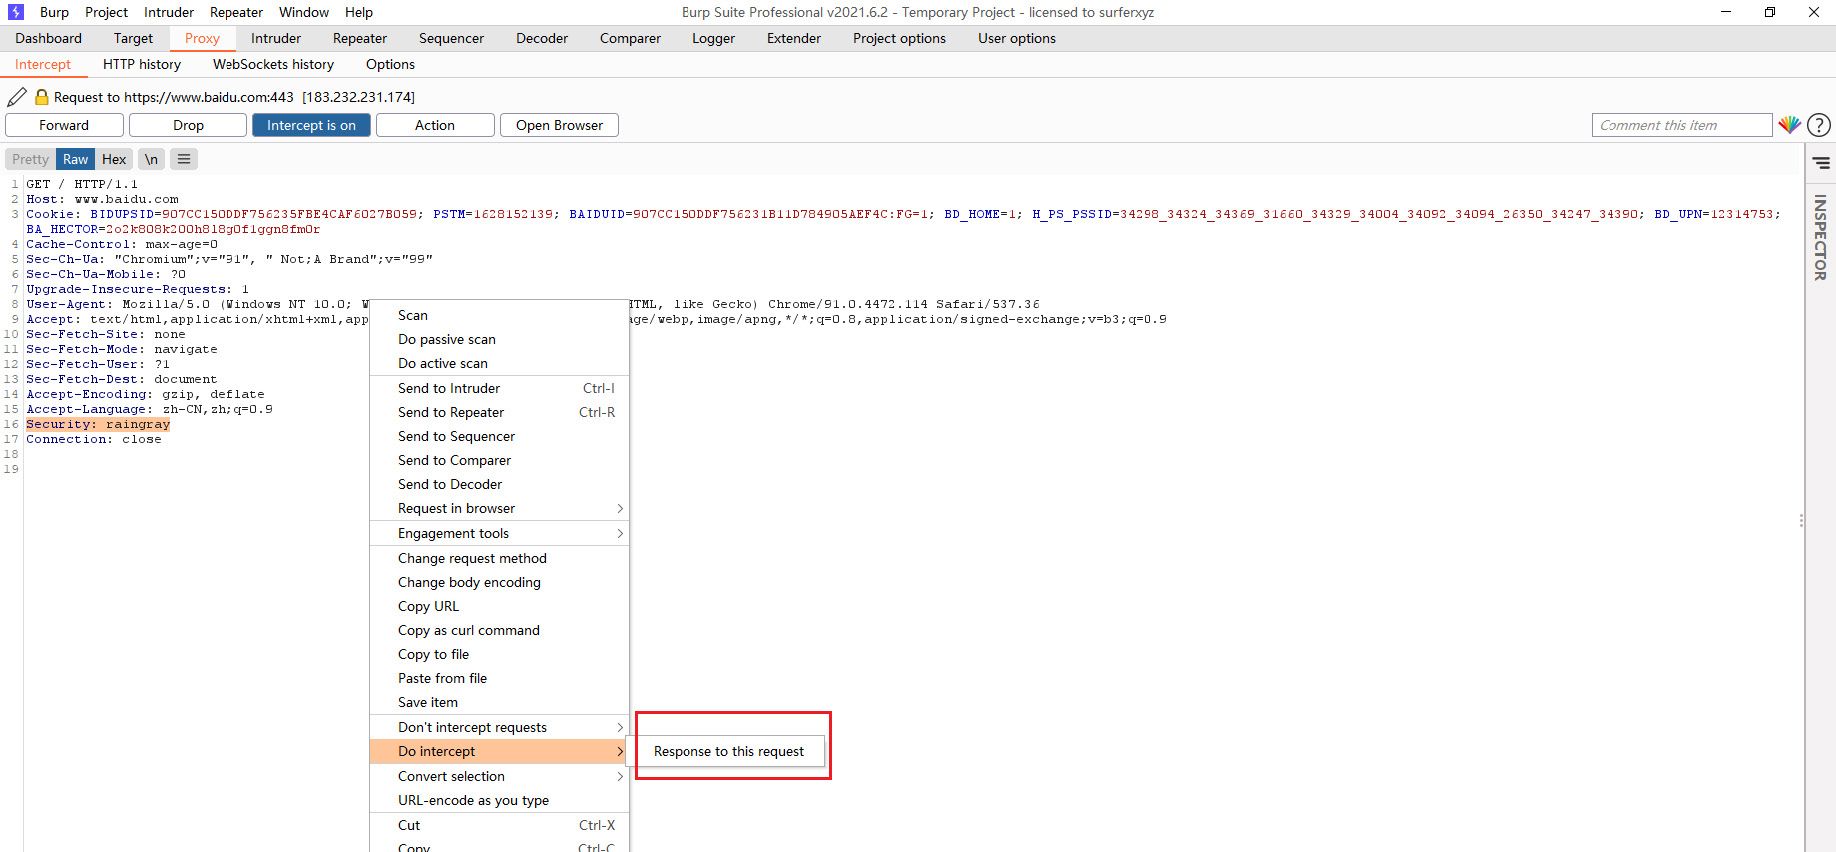Viewport: 1836px width, 852px height.
Task: Toggle URL-encode as you type
Action: (x=499, y=800)
